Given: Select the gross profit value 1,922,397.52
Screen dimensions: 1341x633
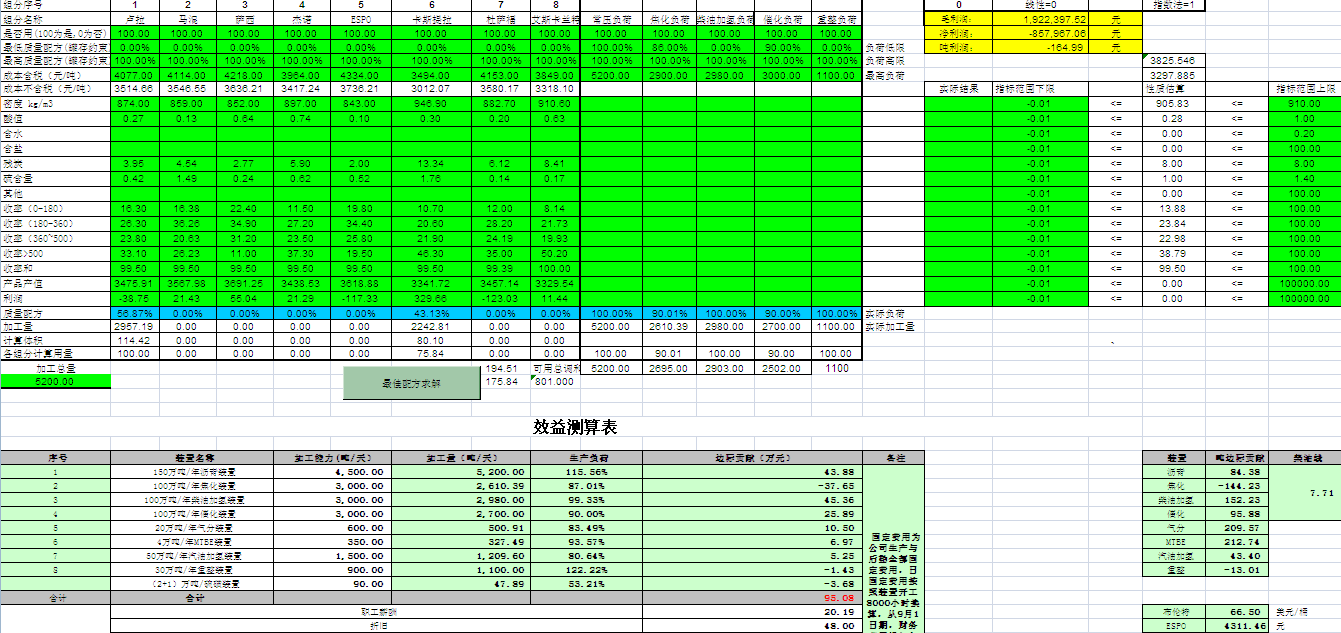Looking at the screenshot, I should tap(1040, 19).
